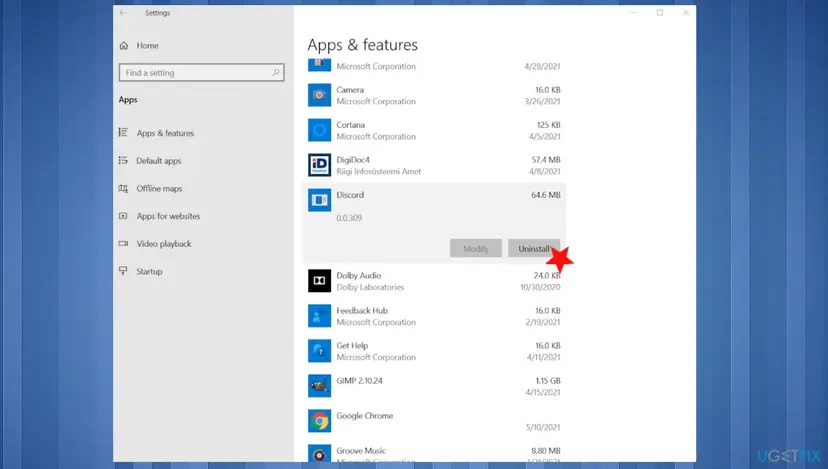Click Discord's 64.6 MB size
The height and width of the screenshot is (469, 828).
[x=545, y=195]
